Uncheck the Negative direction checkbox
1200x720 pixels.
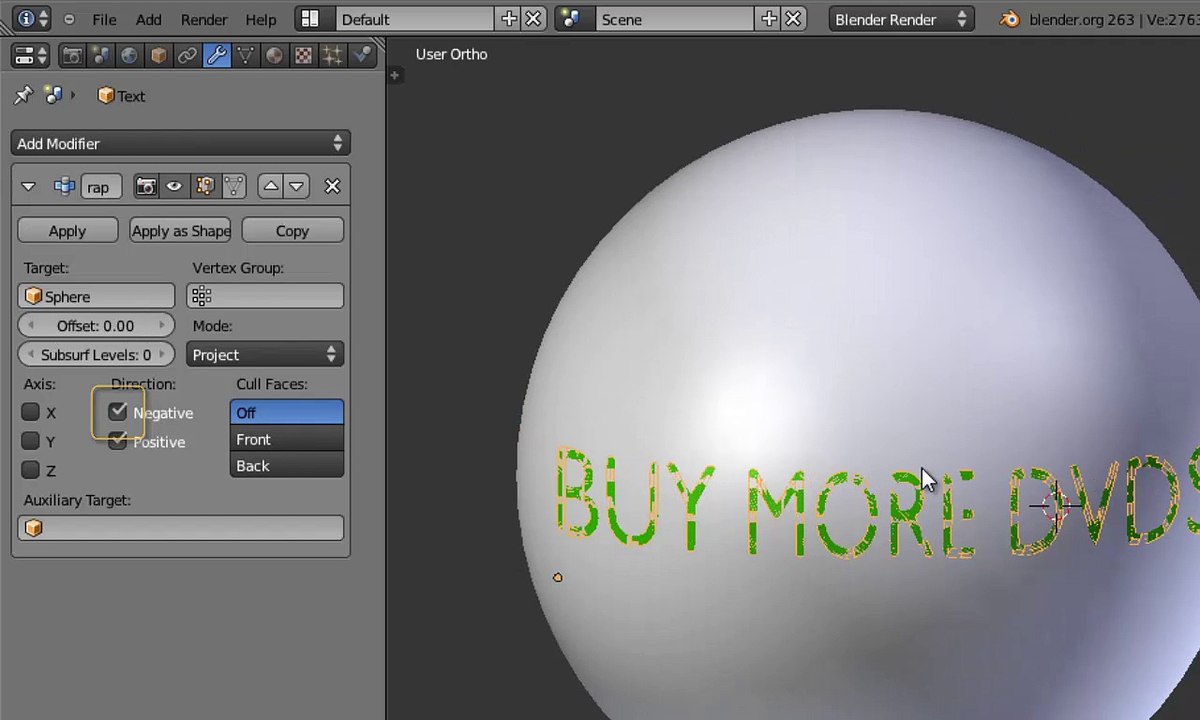click(118, 411)
